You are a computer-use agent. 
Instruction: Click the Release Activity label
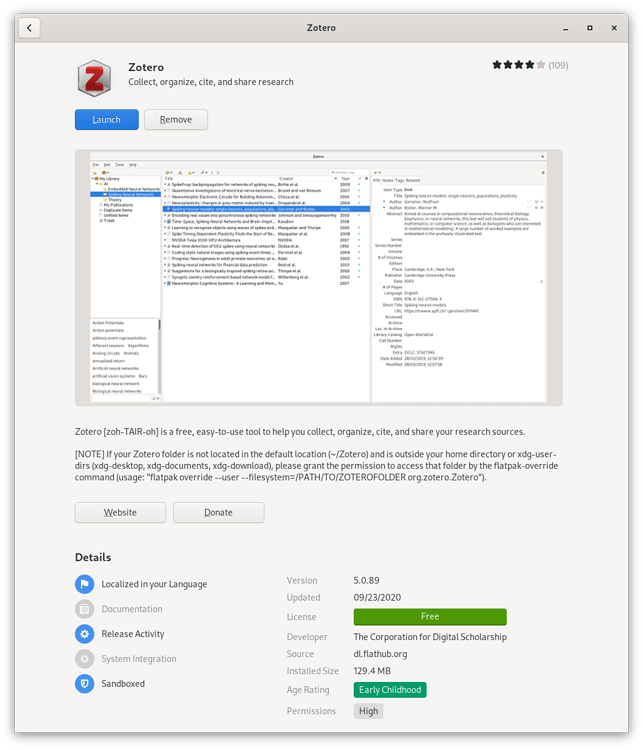133,634
